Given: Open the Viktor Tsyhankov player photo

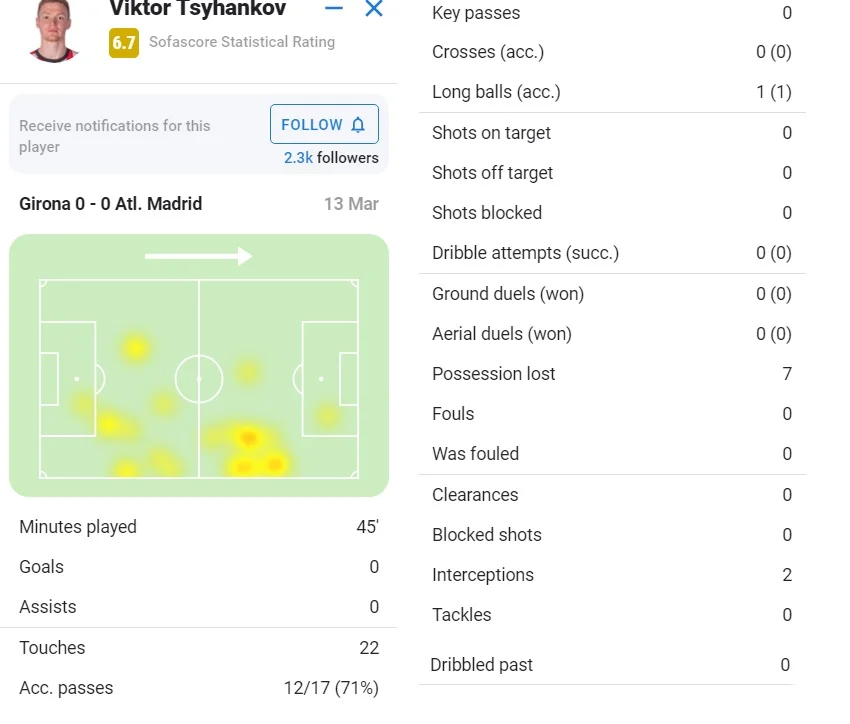Looking at the screenshot, I should (53, 30).
